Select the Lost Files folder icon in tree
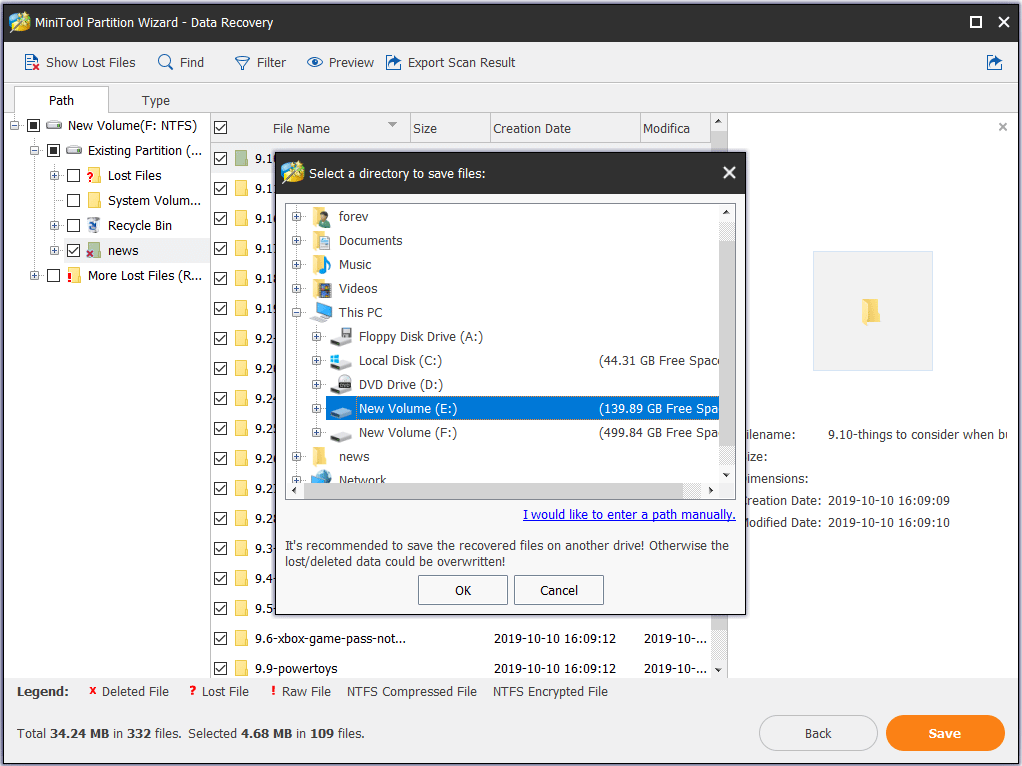 click(94, 175)
